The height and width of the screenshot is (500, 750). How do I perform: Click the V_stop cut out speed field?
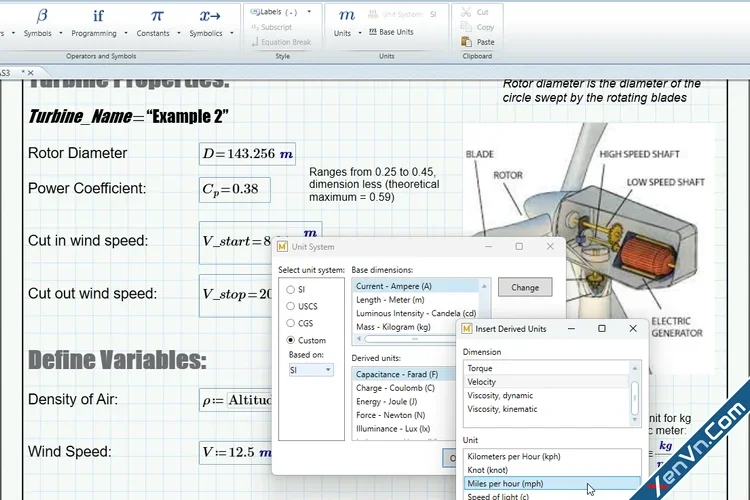tap(236, 295)
